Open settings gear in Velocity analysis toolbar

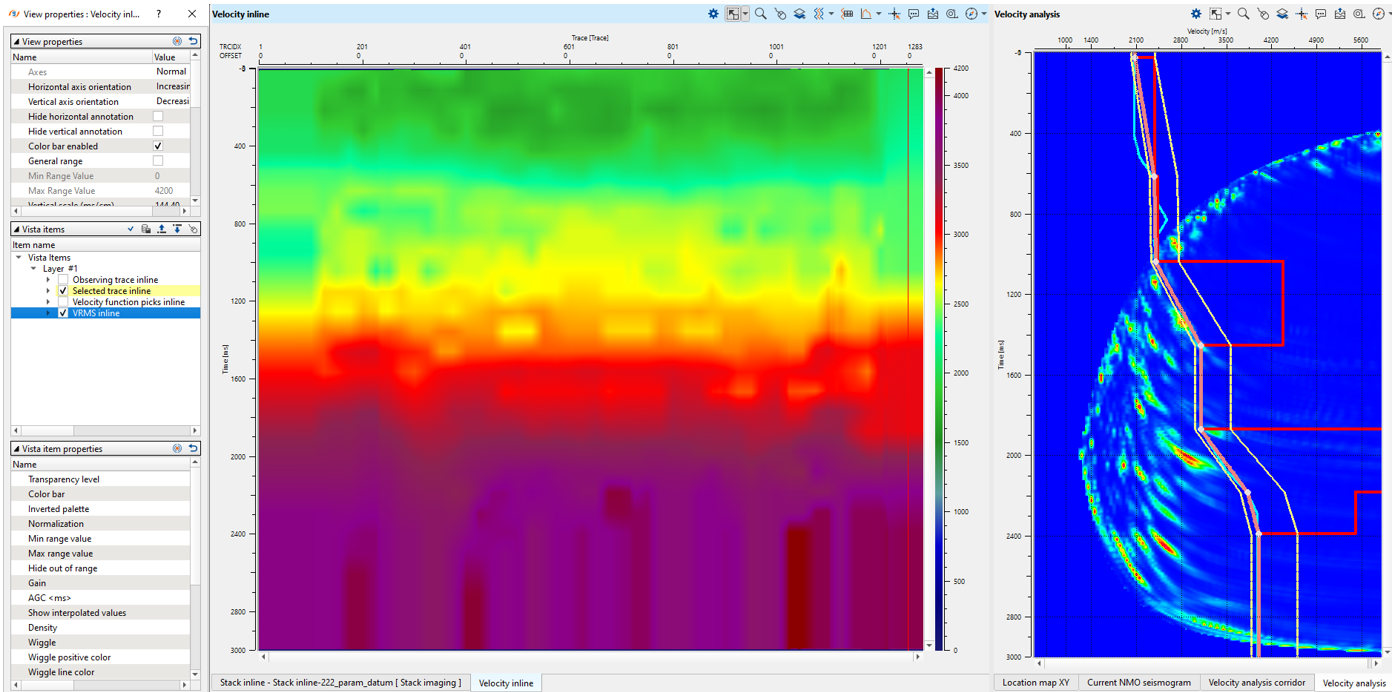coord(1196,14)
